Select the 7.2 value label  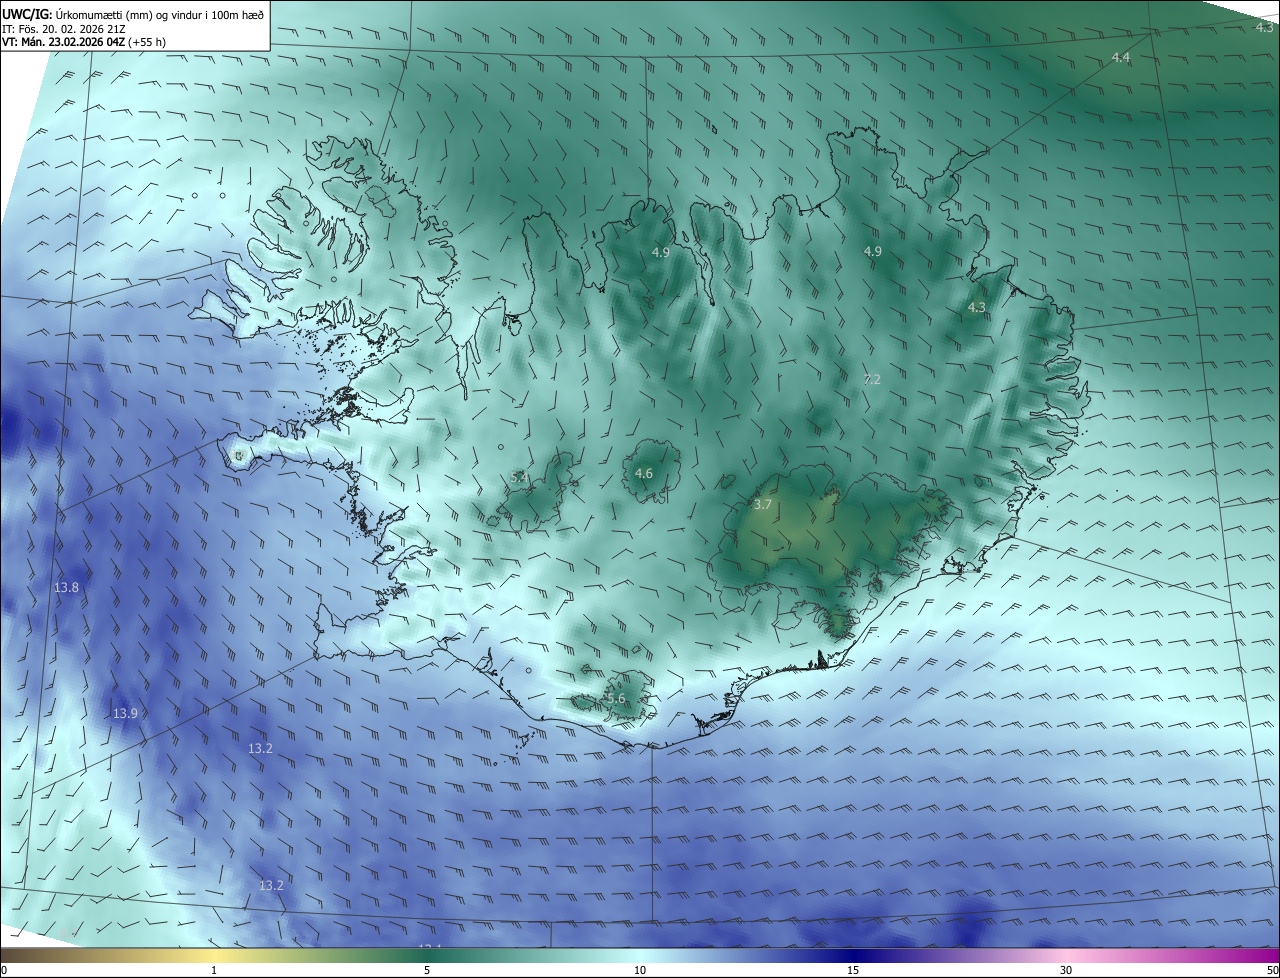point(872,380)
